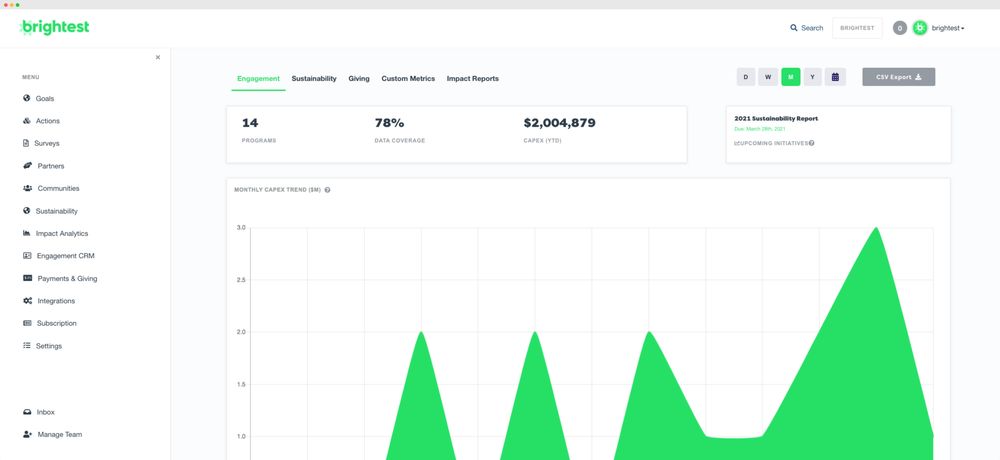This screenshot has width=1000, height=460.
Task: Click the green Due March date text
Action: point(760,129)
